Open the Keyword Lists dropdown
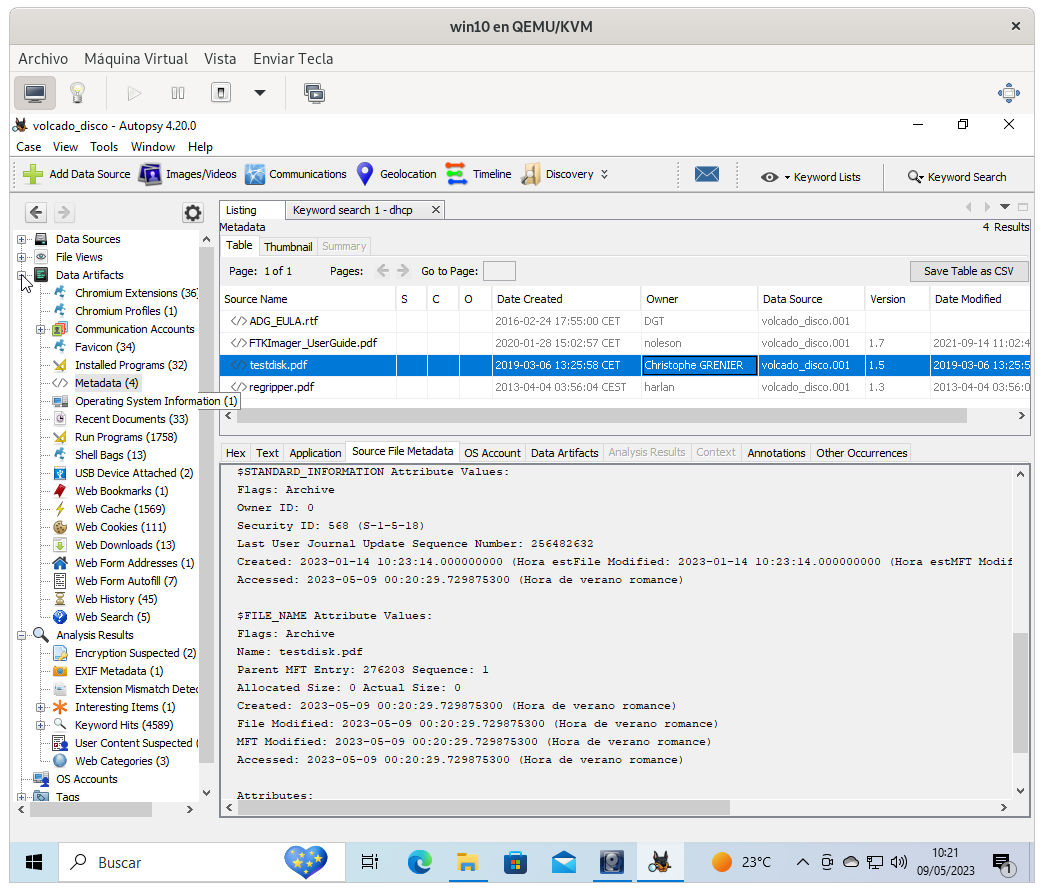The width and height of the screenshot is (1044, 892). [x=811, y=177]
